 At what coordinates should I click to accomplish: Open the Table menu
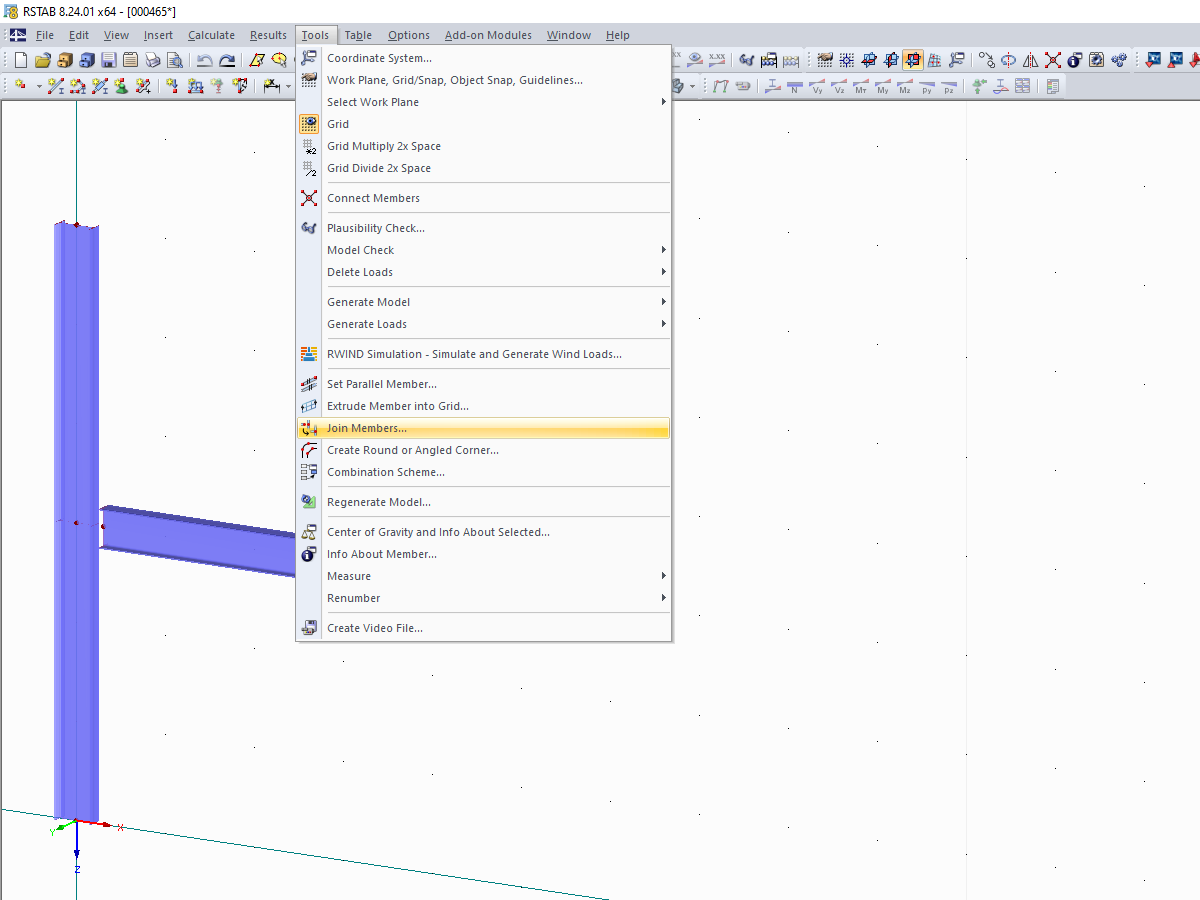358,35
